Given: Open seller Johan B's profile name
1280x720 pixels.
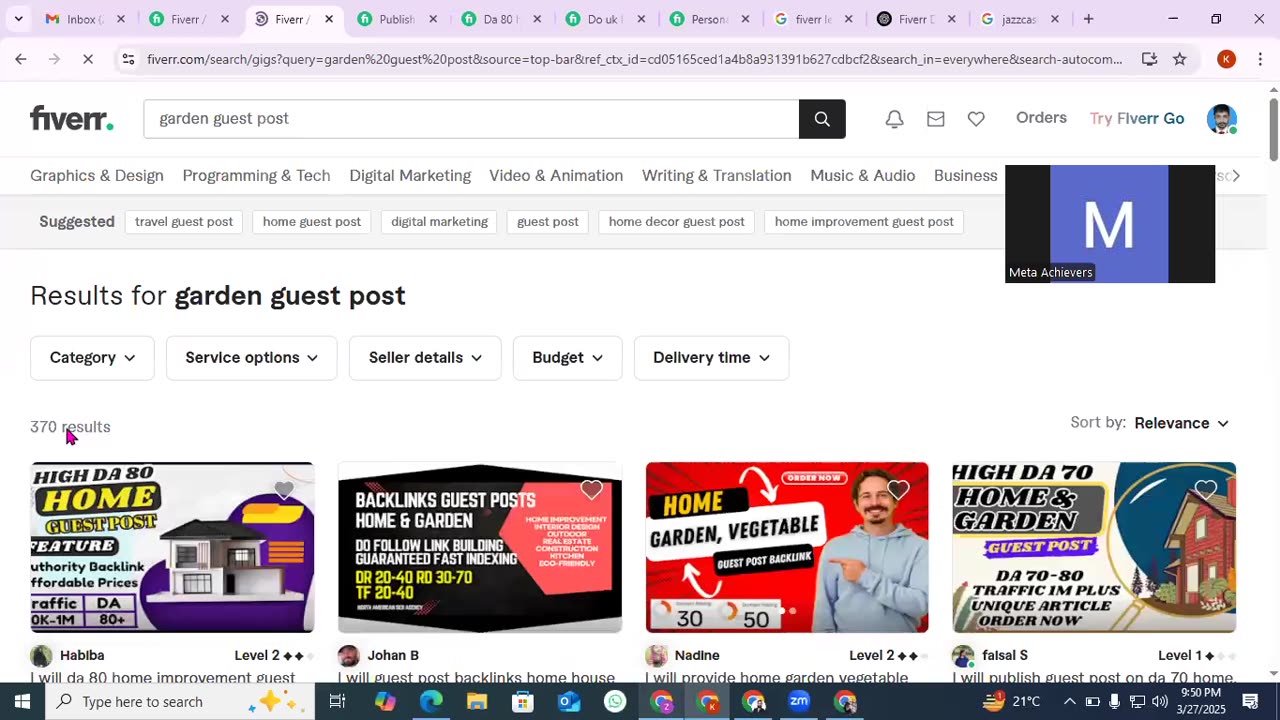Looking at the screenshot, I should tap(393, 656).
